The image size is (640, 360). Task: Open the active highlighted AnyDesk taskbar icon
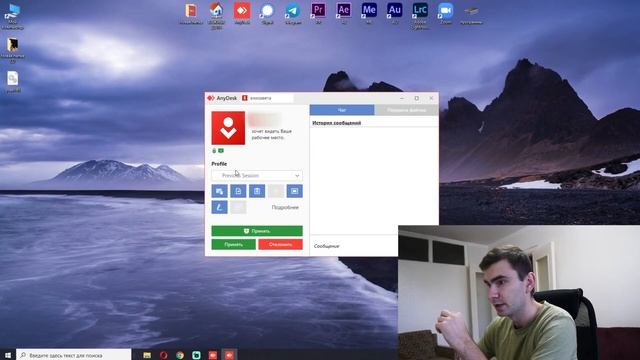[x=229, y=355]
